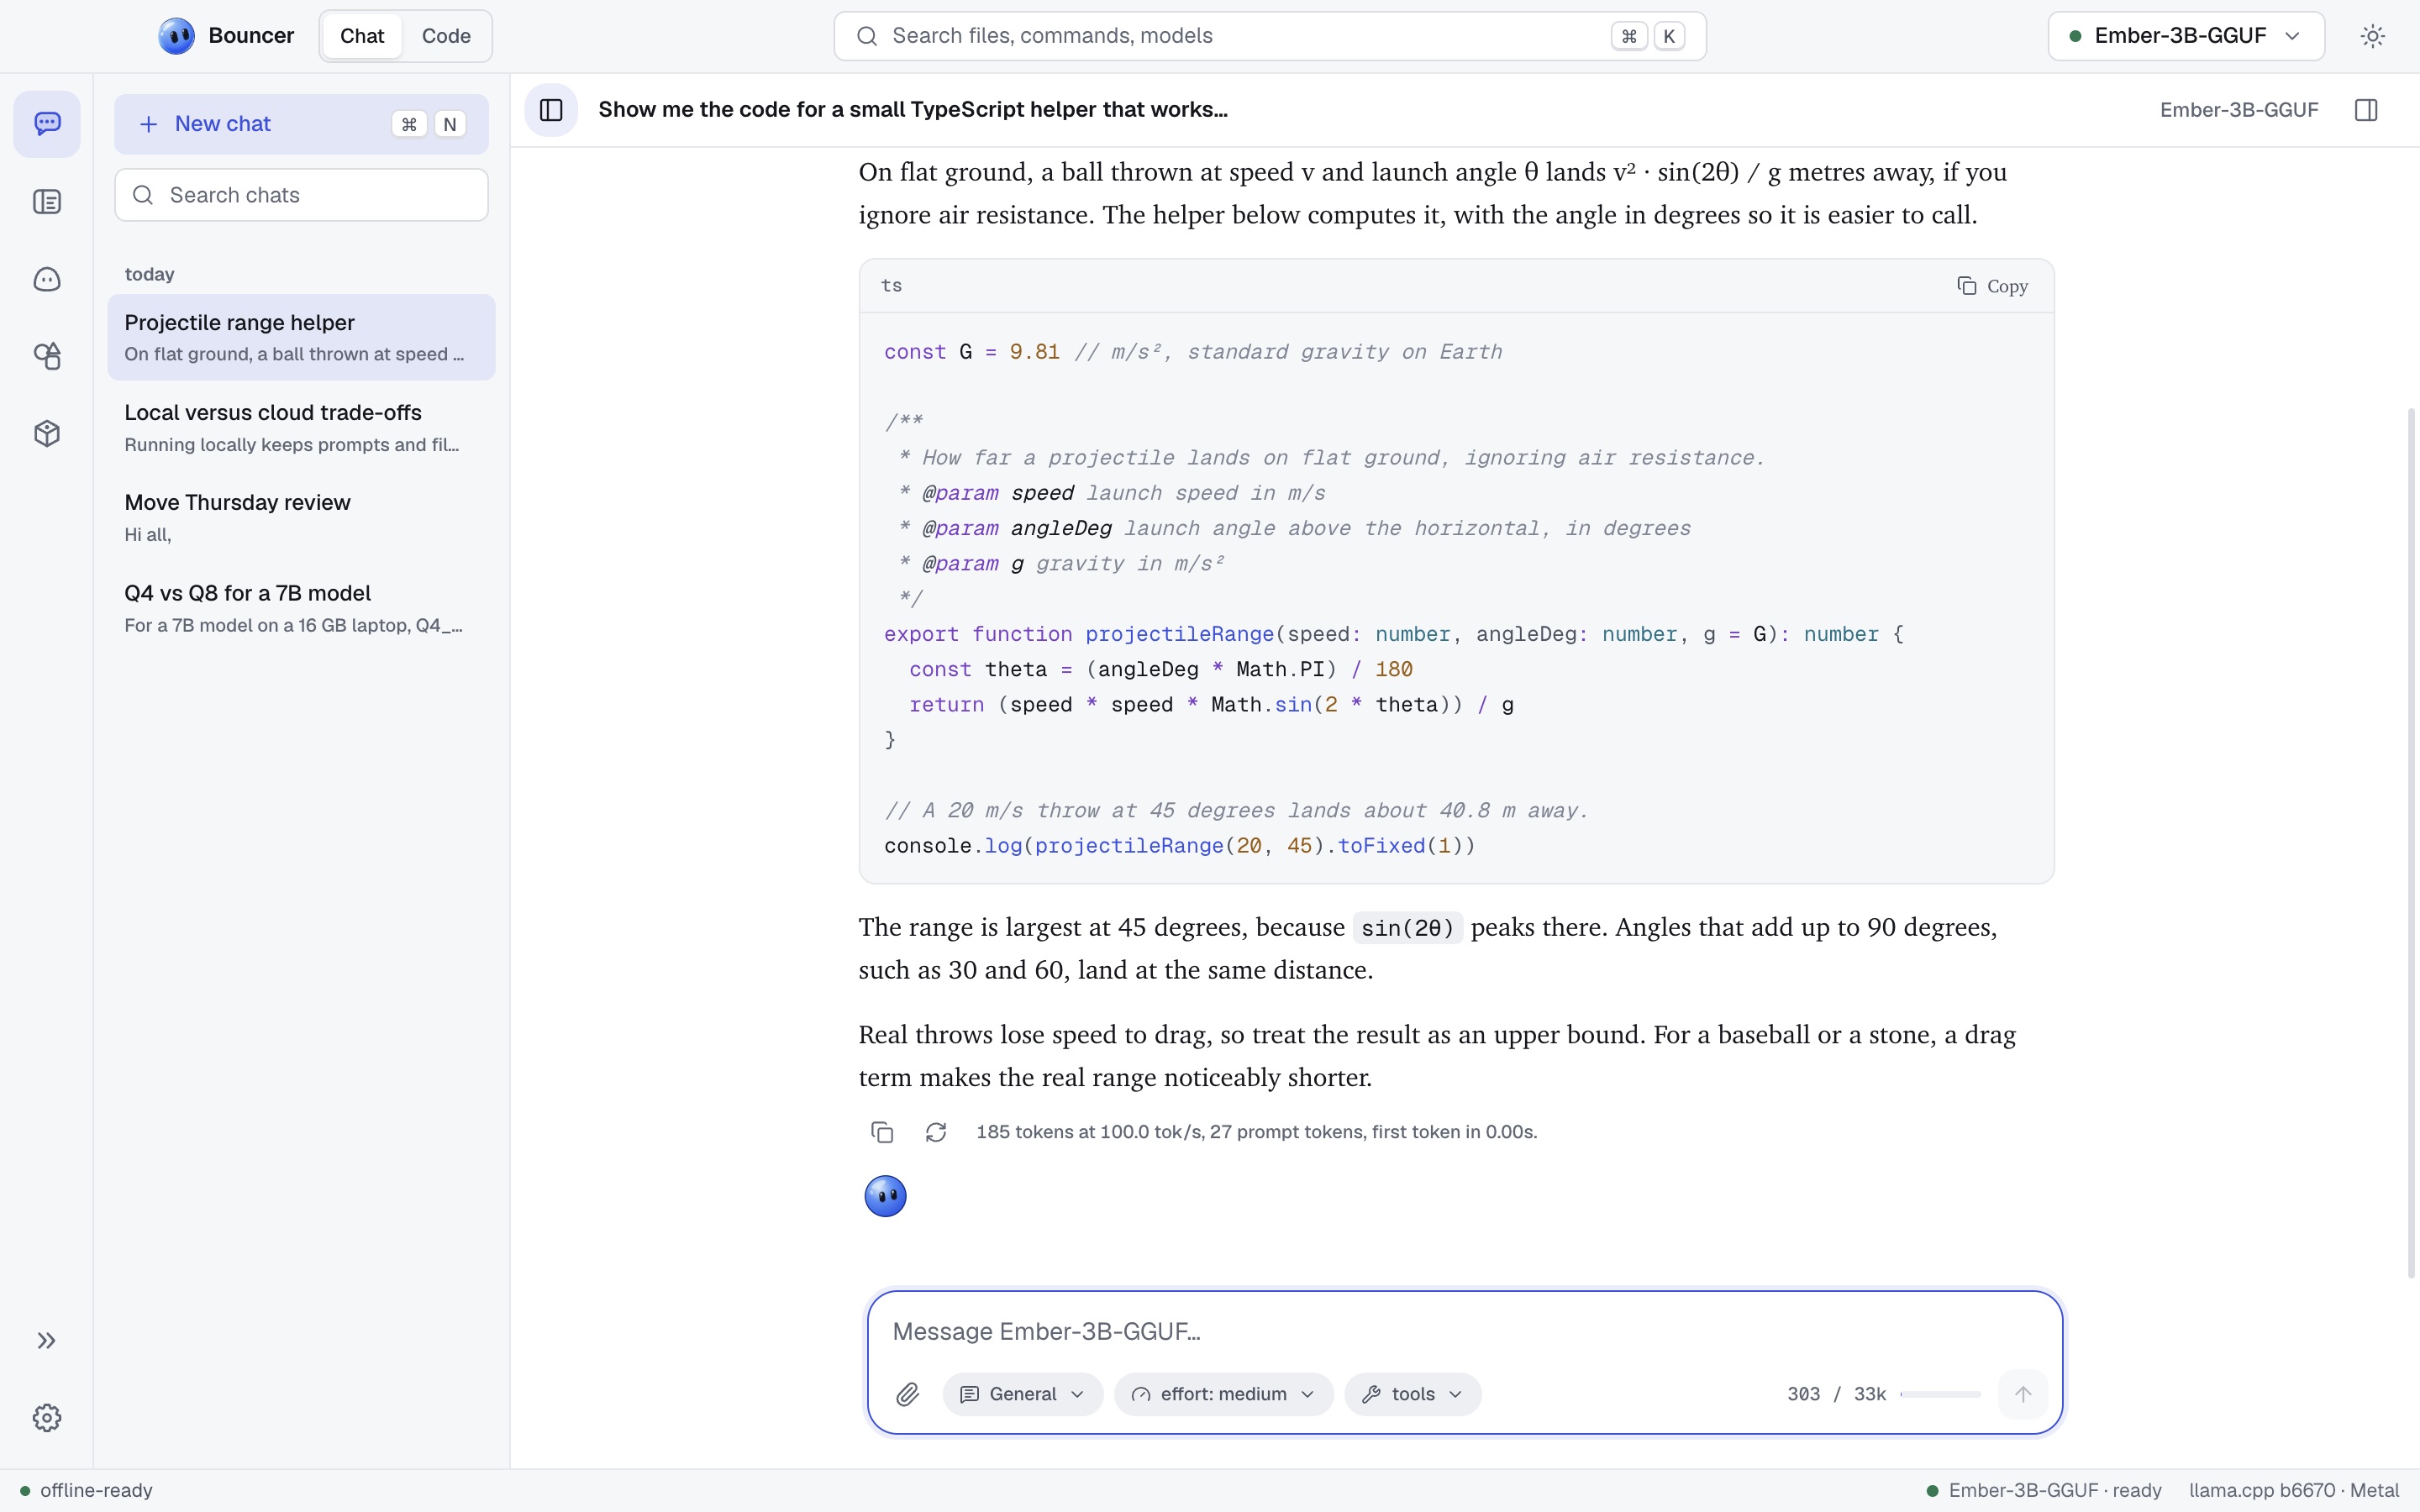Toggle the right side panel icon
Image resolution: width=2420 pixels, height=1512 pixels.
tap(2366, 110)
